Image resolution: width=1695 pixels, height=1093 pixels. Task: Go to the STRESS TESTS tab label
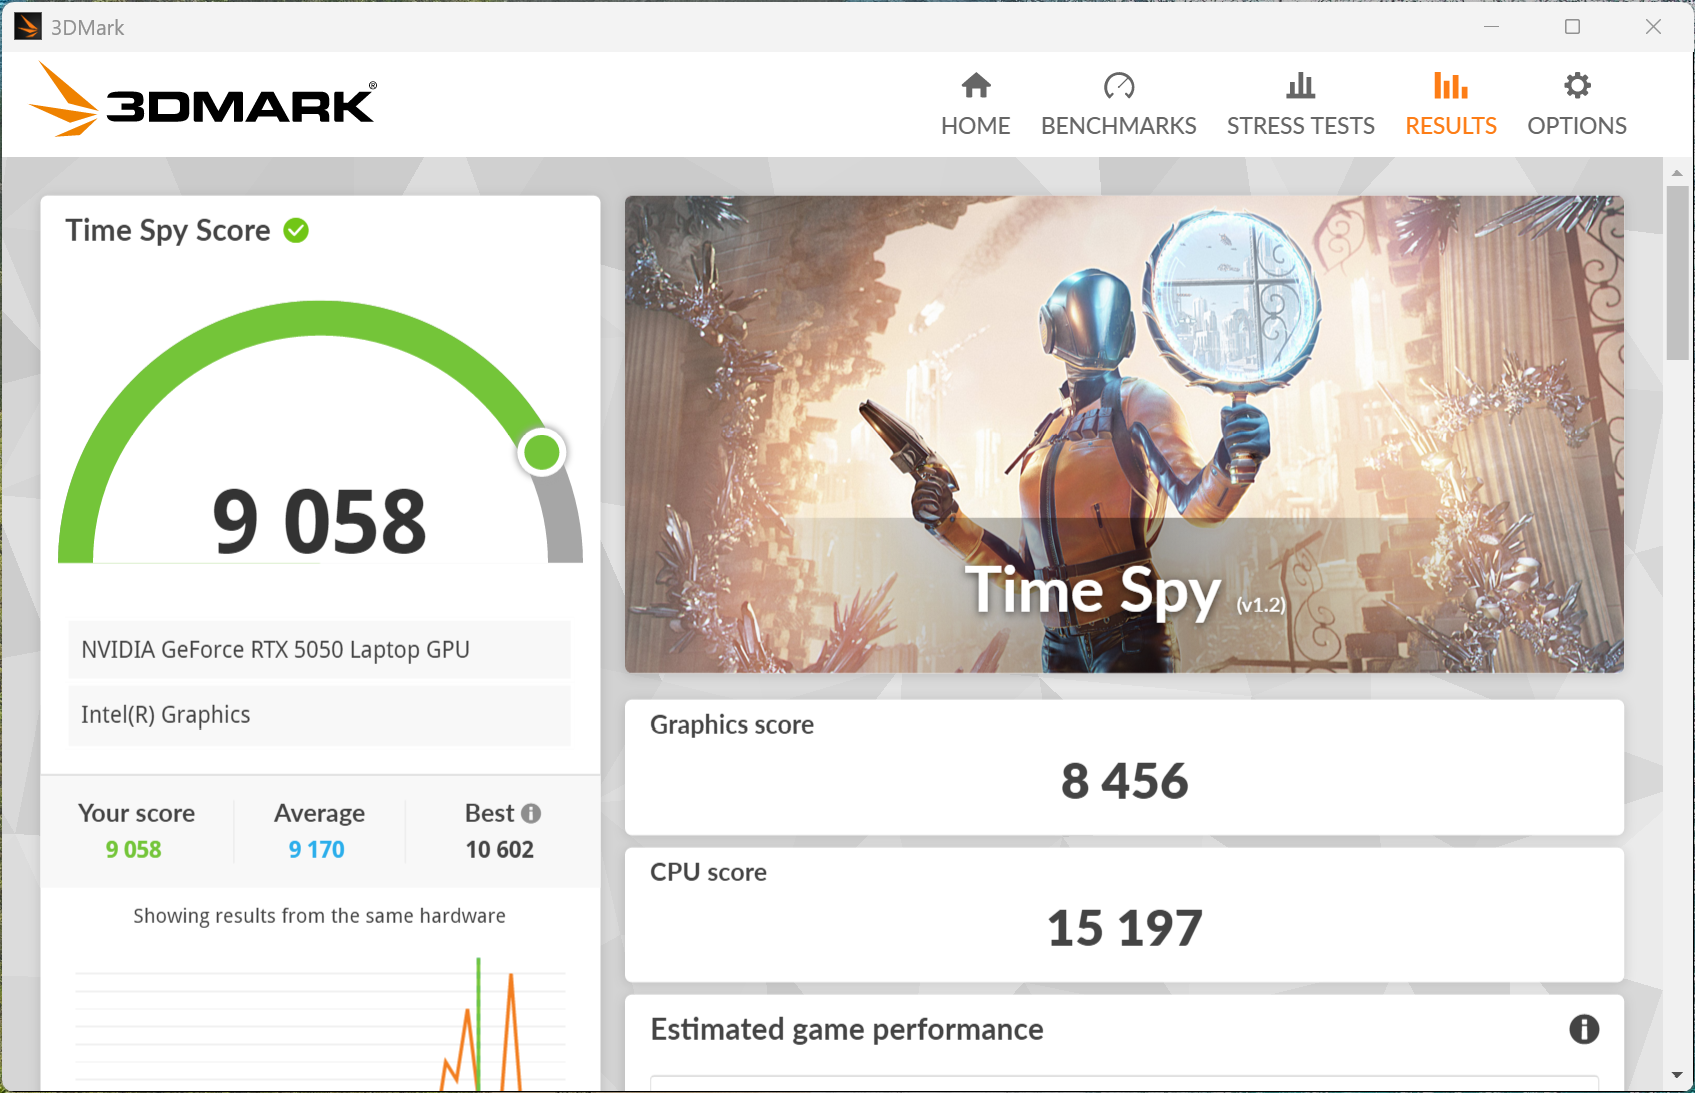click(x=1301, y=126)
